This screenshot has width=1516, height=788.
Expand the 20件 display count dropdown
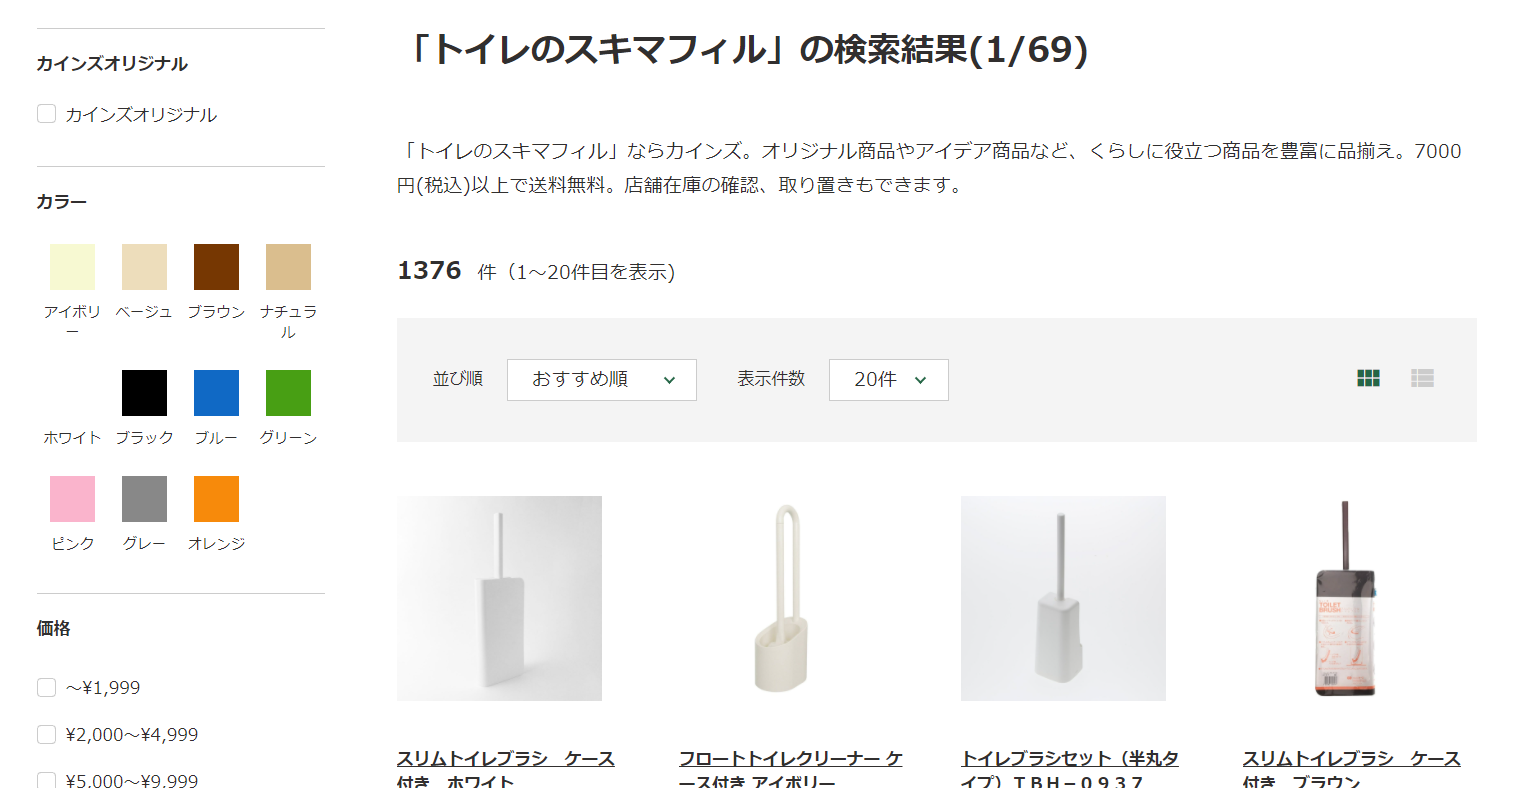(889, 380)
